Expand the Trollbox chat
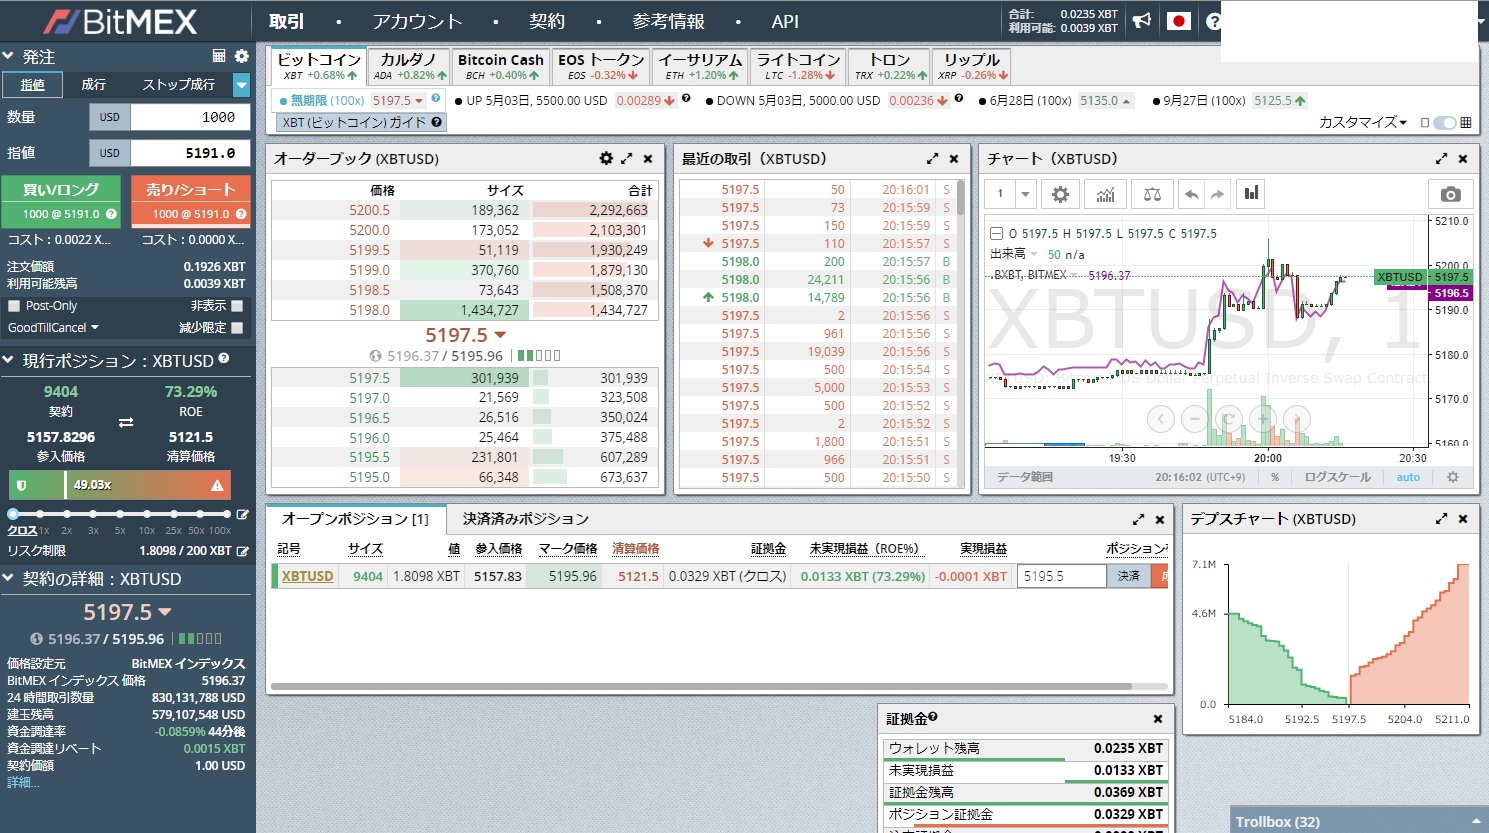The height and width of the screenshot is (833, 1489). [x=1360, y=821]
